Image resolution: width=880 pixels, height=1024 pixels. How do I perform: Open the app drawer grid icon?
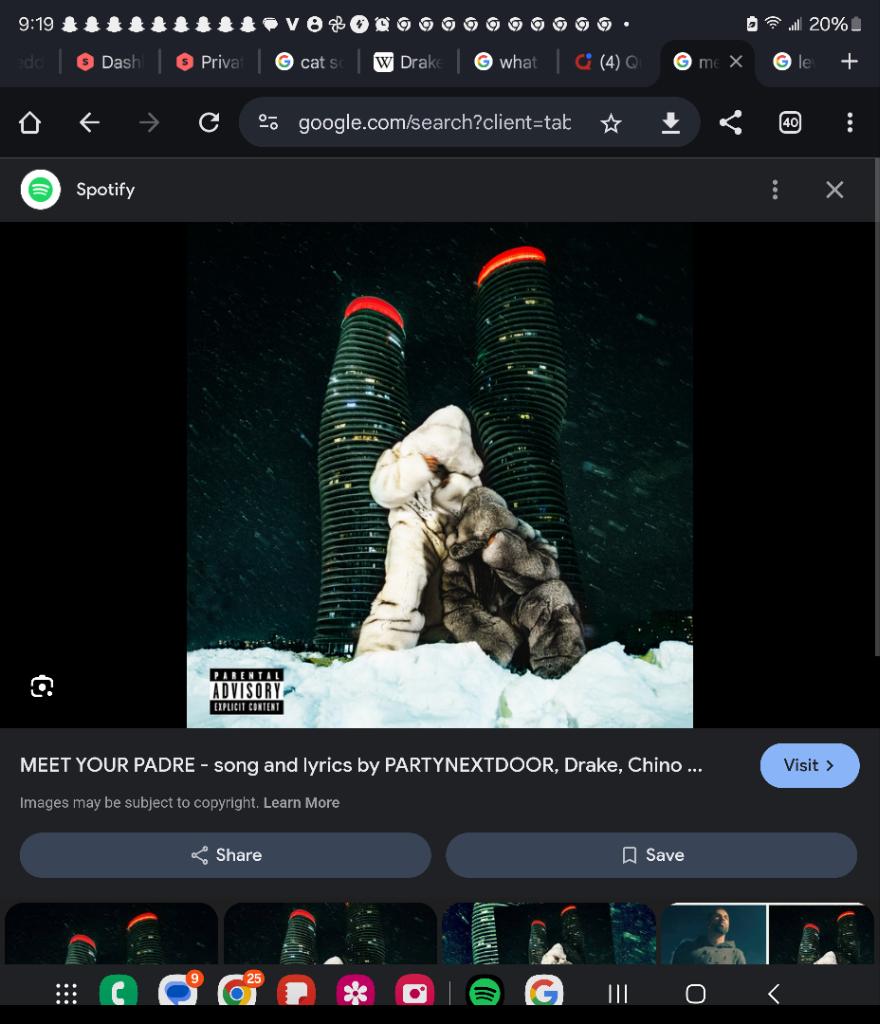66,993
